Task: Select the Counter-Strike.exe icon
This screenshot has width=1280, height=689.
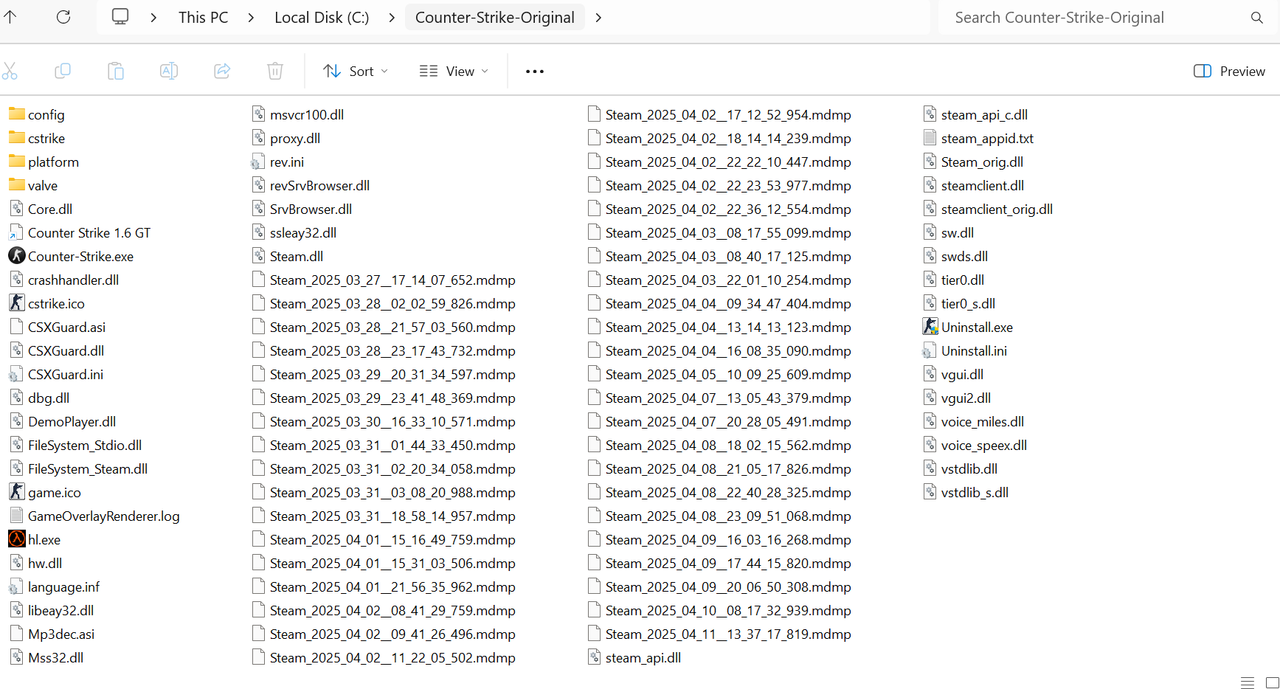Action: pos(16,256)
